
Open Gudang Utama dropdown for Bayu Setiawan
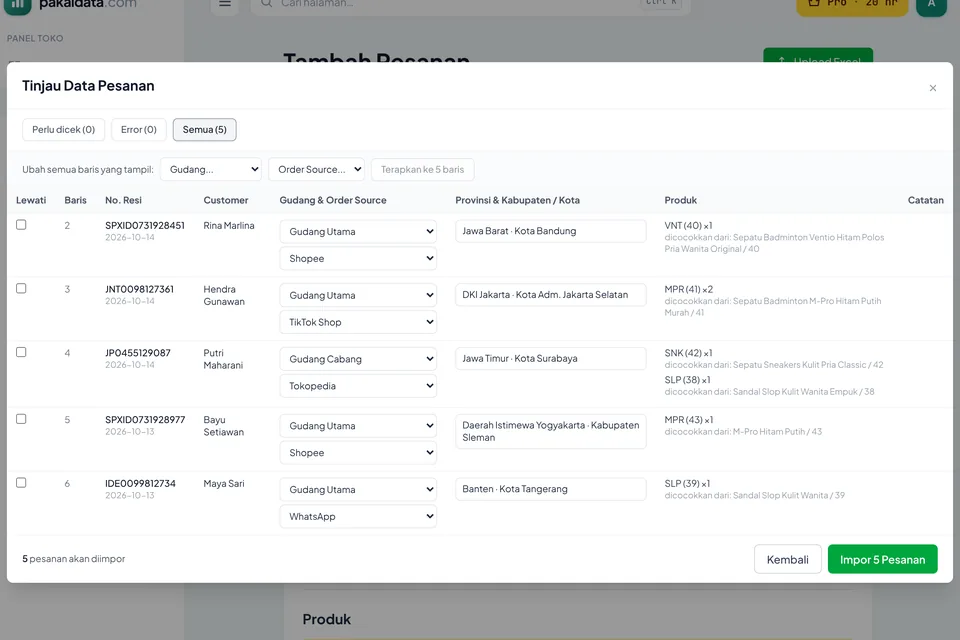(x=358, y=426)
